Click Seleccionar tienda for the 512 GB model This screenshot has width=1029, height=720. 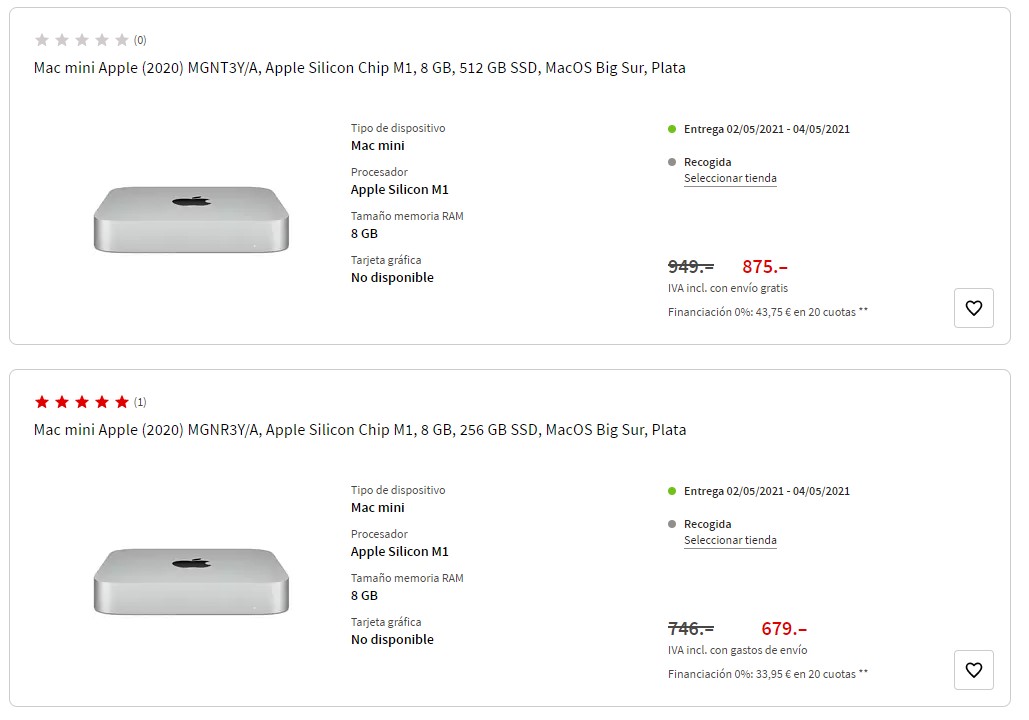click(x=730, y=179)
